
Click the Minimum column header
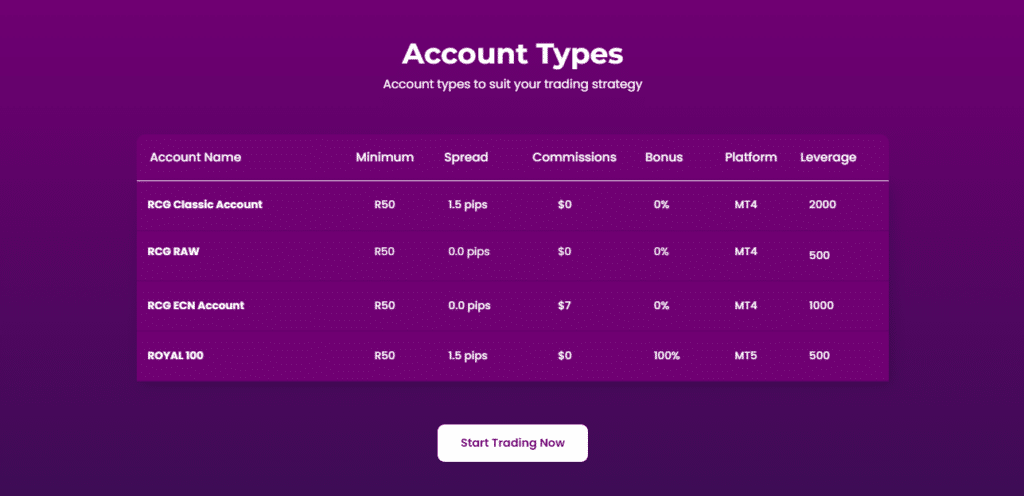[385, 157]
